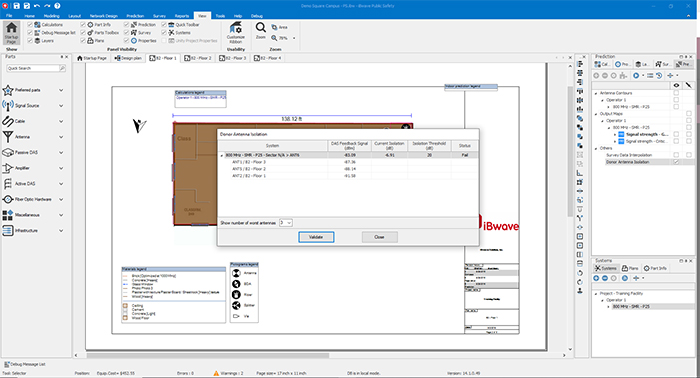Switch to the B2 - Floor 2 tab
The image size is (700, 378).
198,58
